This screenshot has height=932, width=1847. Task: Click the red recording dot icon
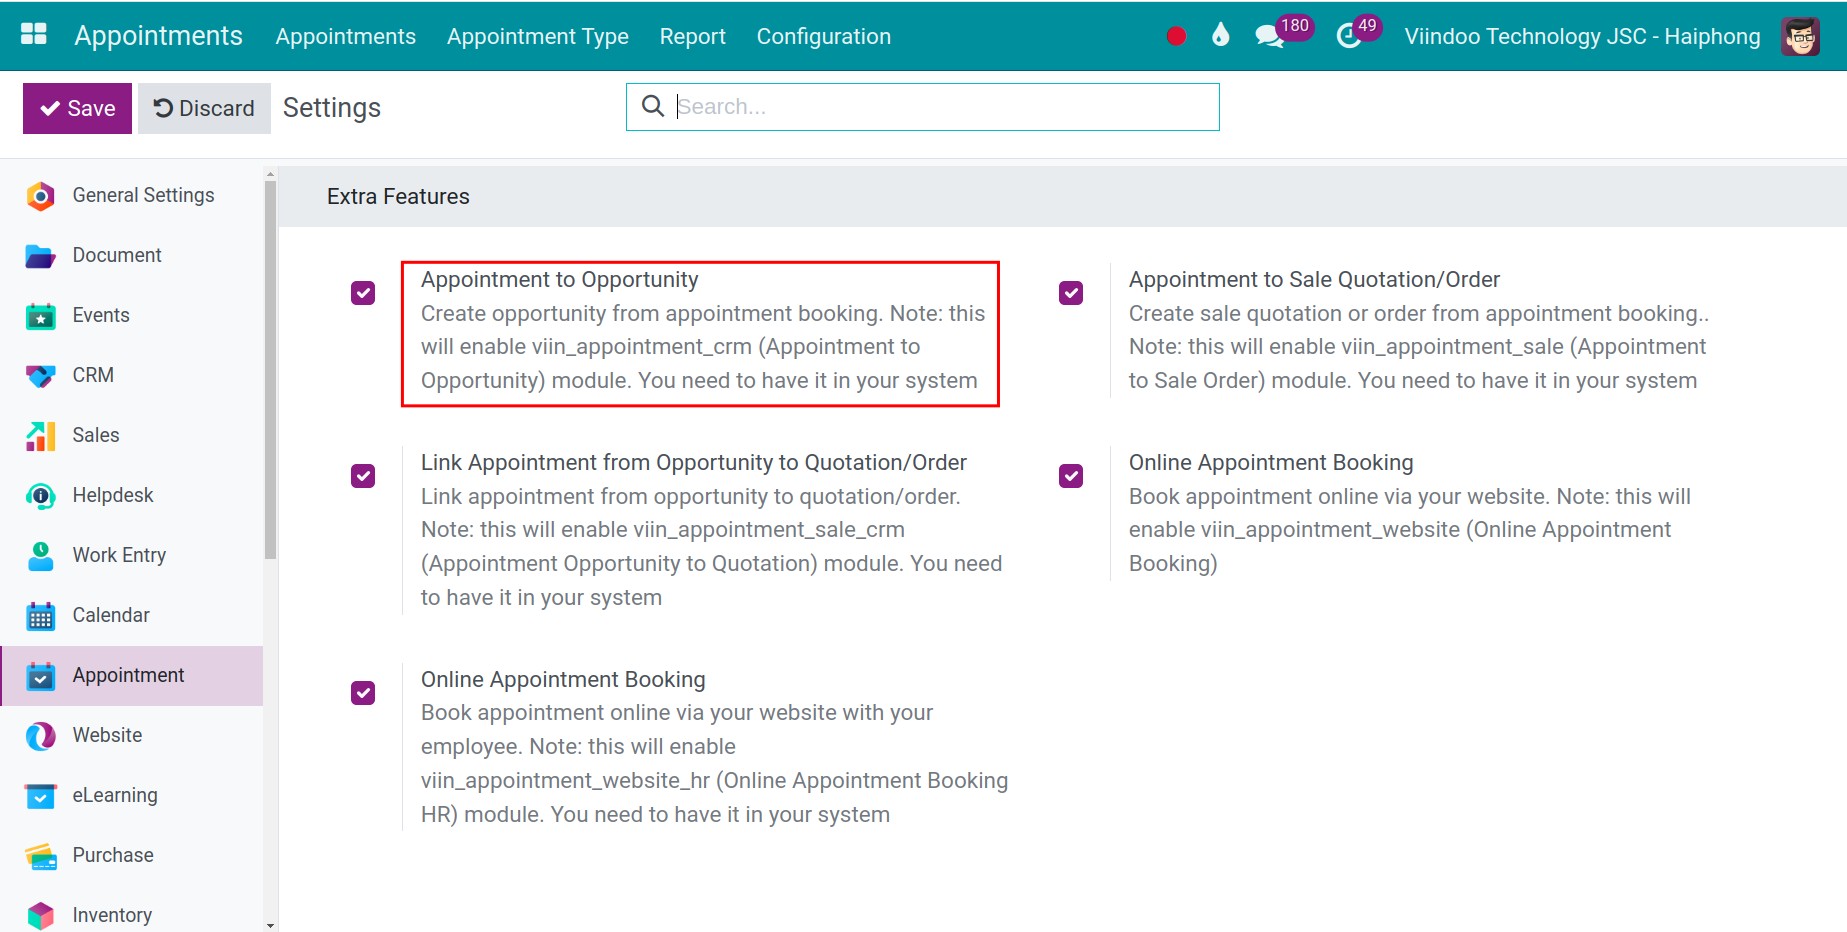[1176, 36]
